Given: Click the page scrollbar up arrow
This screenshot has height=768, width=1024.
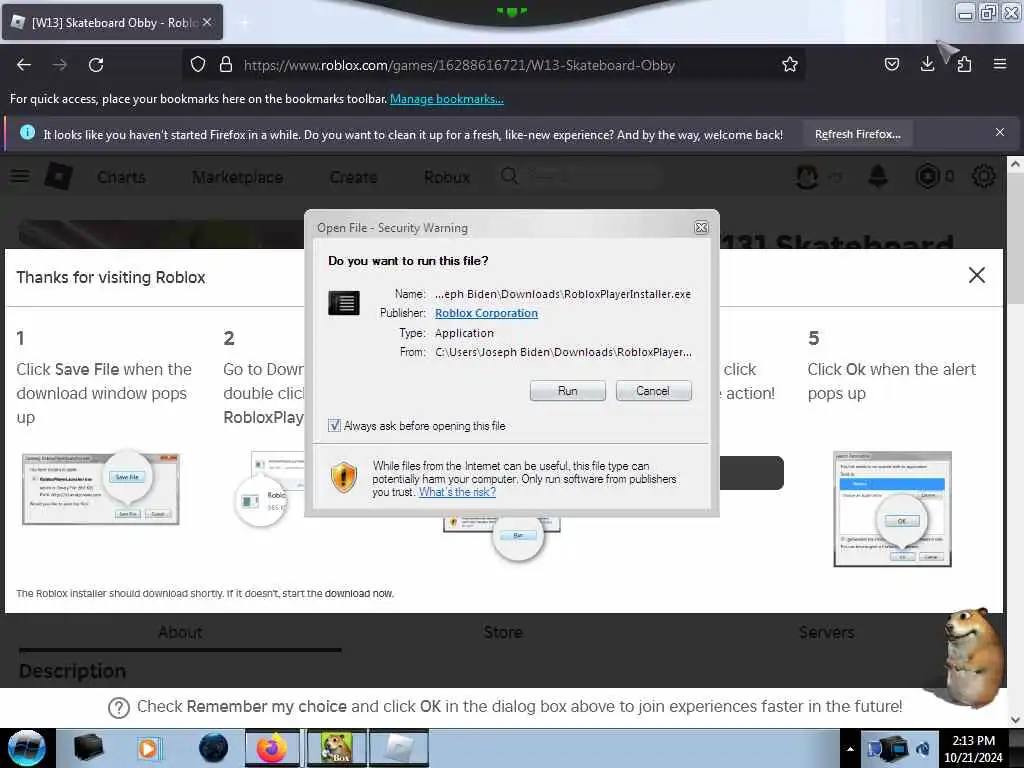Looking at the screenshot, I should (1015, 165).
